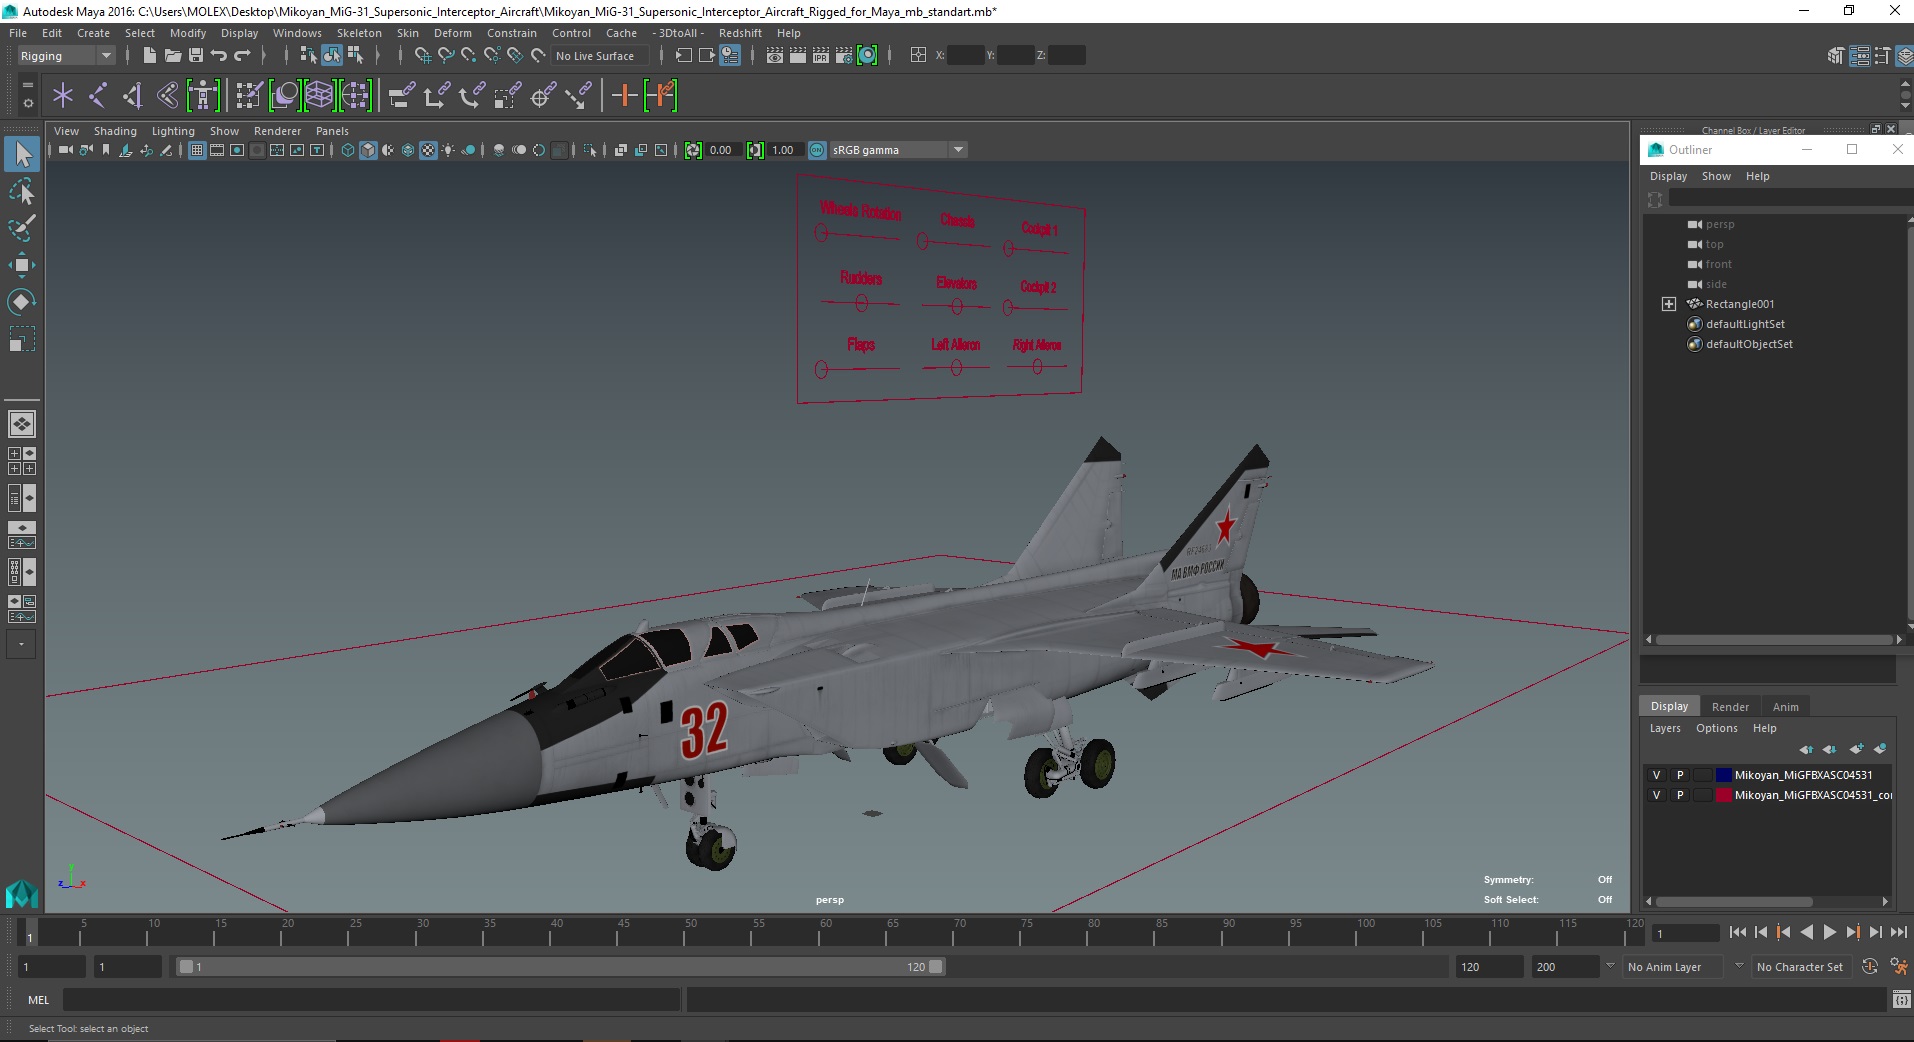Click the blue color swatch of first layer
1914x1042 pixels.
click(x=1724, y=775)
